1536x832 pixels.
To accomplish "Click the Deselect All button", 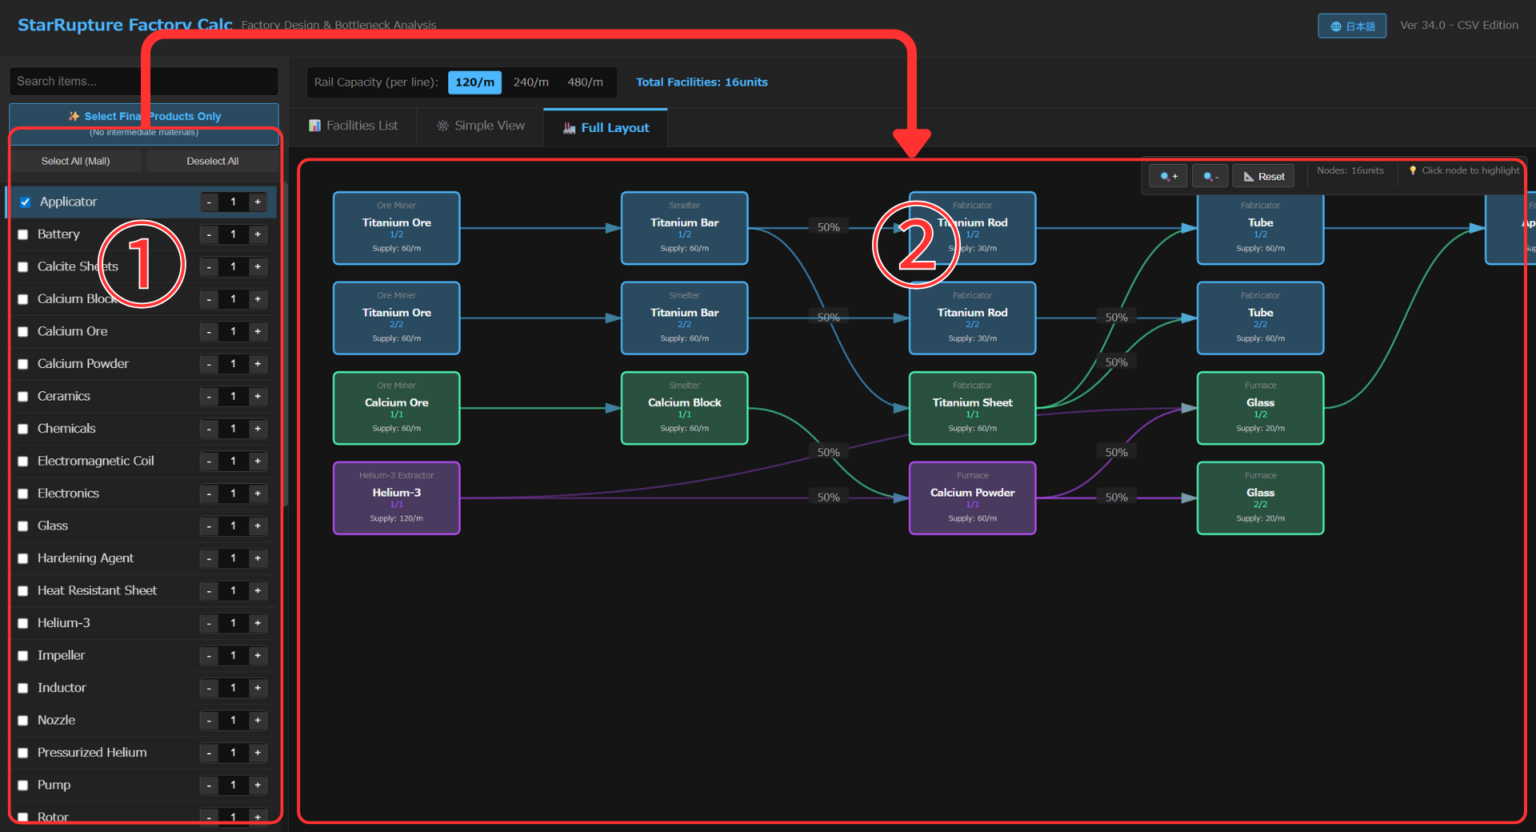I will pos(211,160).
